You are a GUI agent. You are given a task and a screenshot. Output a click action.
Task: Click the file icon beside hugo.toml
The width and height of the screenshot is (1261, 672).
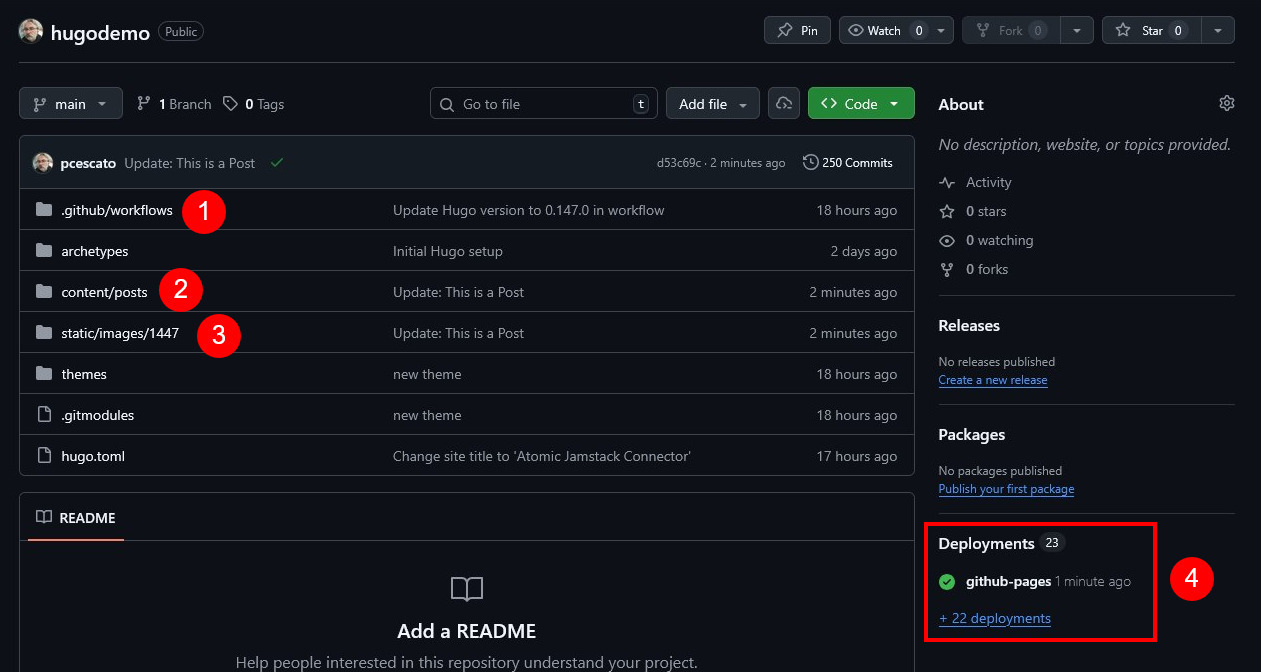click(x=43, y=456)
